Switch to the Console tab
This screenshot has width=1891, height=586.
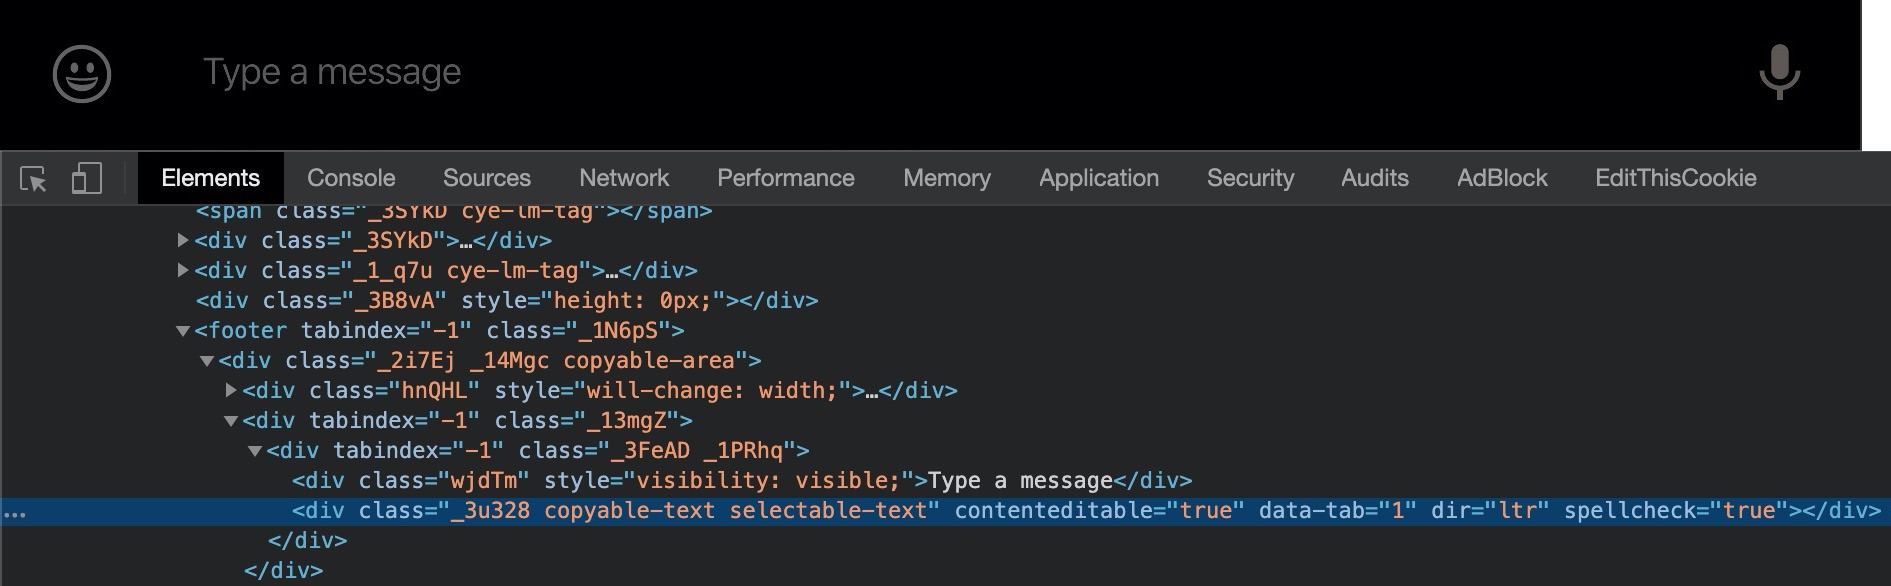click(x=351, y=179)
